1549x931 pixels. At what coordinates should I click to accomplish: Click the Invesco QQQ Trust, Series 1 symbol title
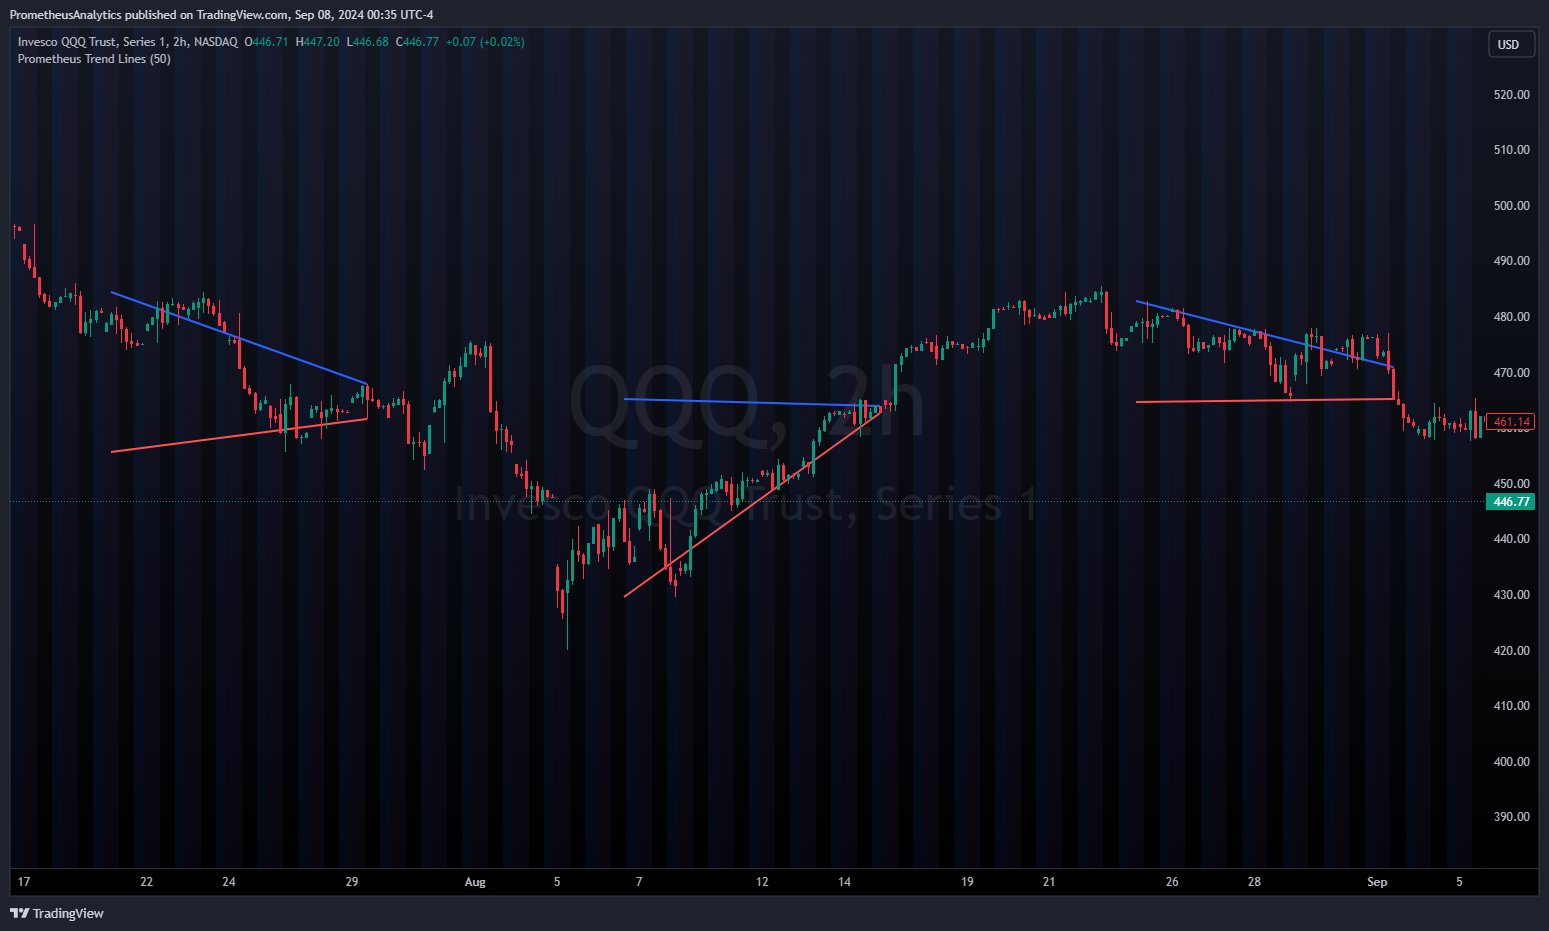pos(128,42)
